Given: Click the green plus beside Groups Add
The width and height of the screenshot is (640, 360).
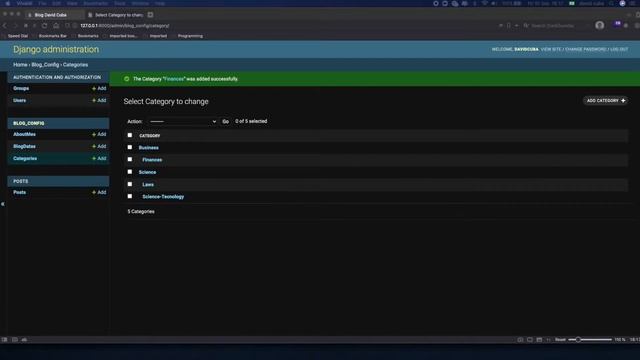Looking at the screenshot, I should [94, 89].
